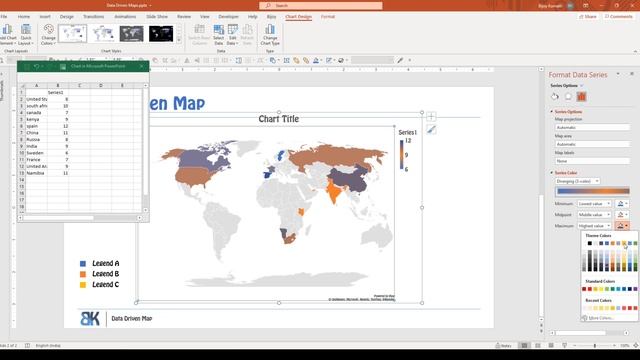Start Slide Show from status bar icon
Screen dimensions: 640x360
564,345
